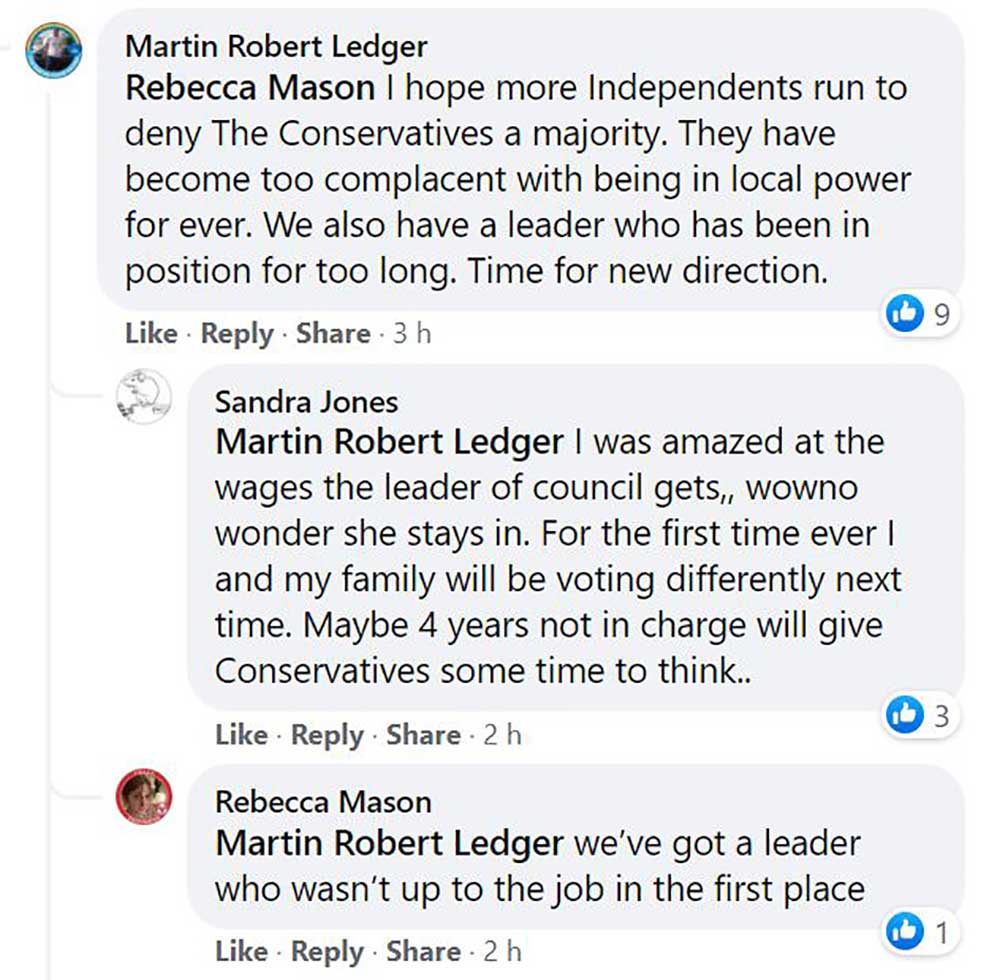The height and width of the screenshot is (980, 1000).
Task: Click Martin Robert Ledger's profile avatar
Action: coord(53,51)
